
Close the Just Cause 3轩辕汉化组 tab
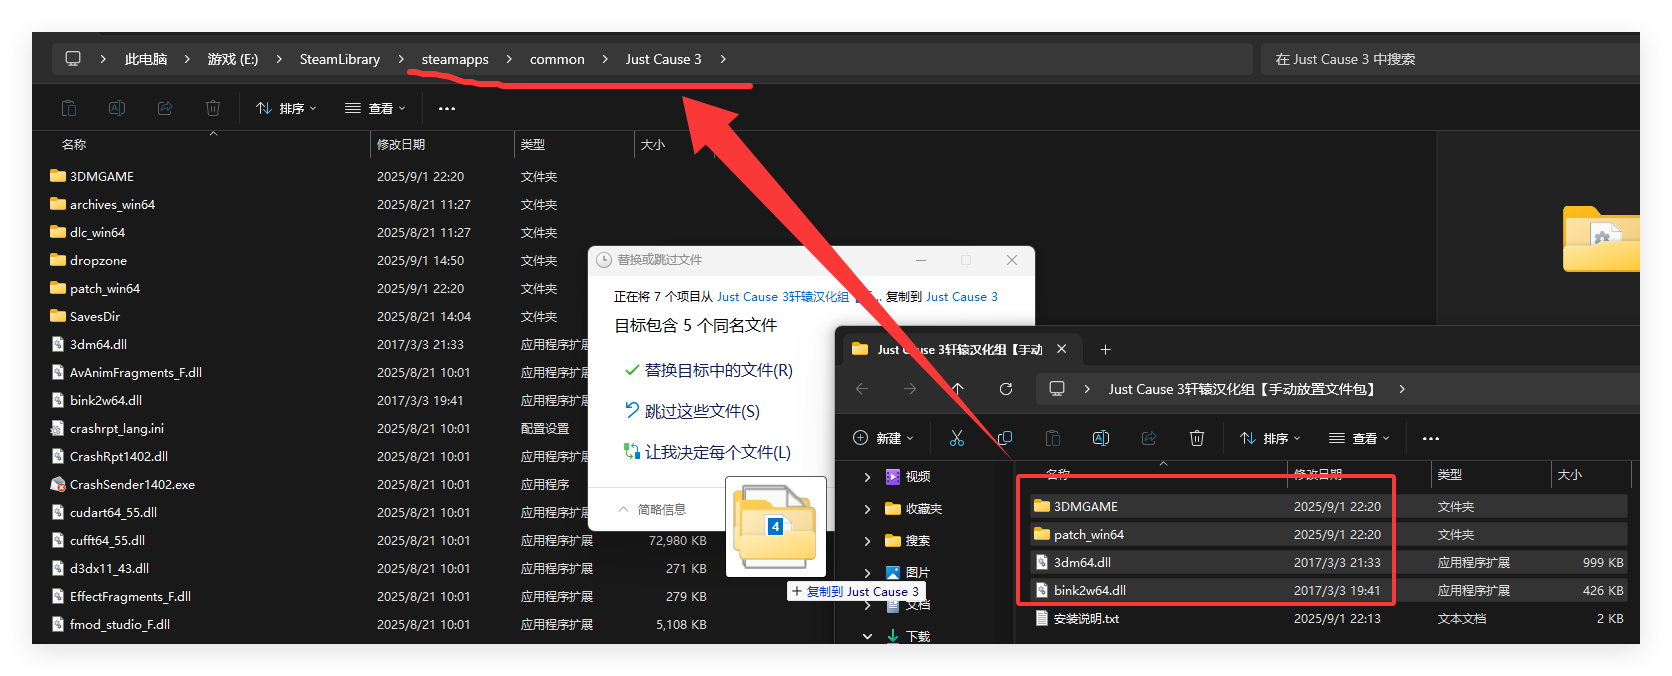tap(1062, 349)
